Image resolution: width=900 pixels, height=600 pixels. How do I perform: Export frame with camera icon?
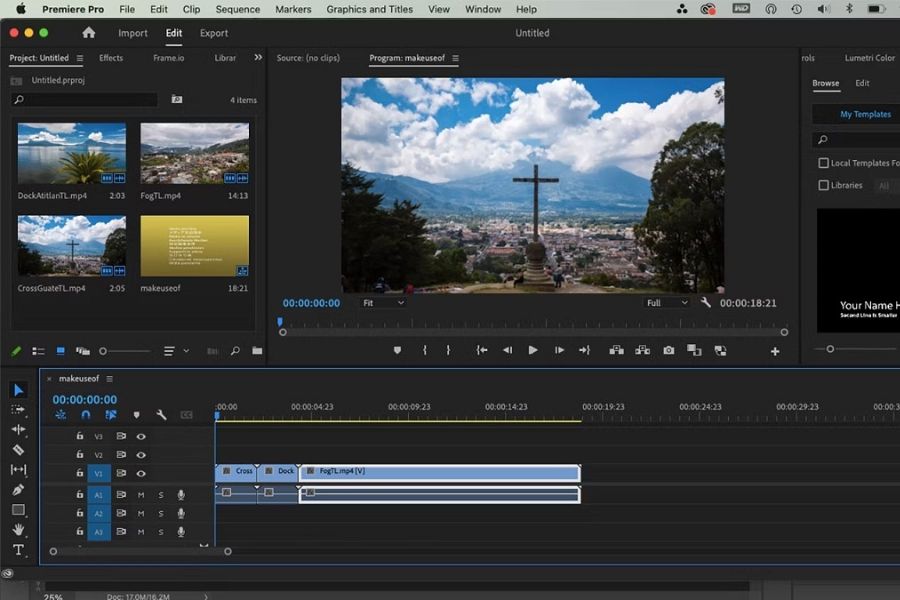[669, 350]
